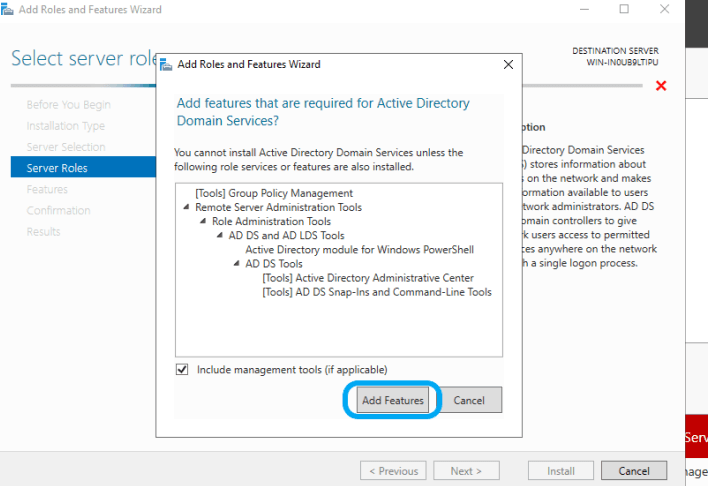Go to Results step in sidebar
The image size is (708, 486).
click(x=43, y=232)
